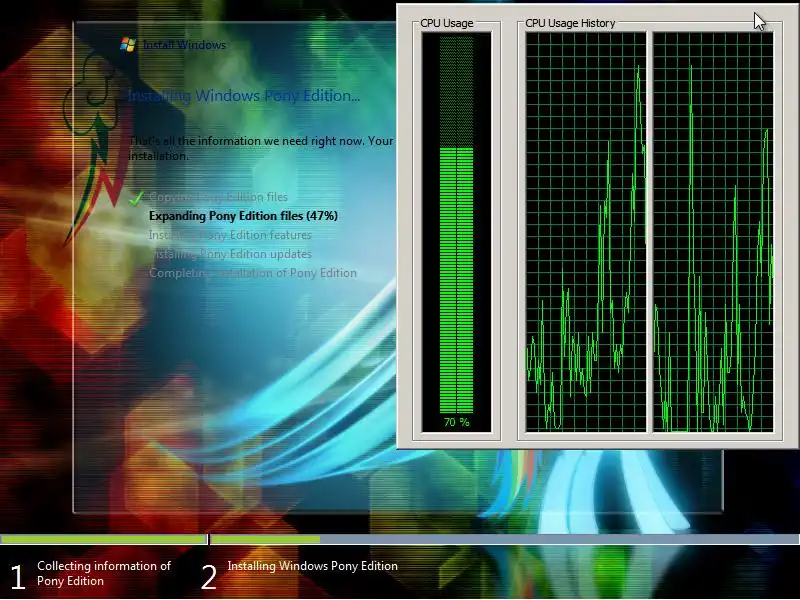Click the 'Install Windows' title text
Viewport: 800px width, 600px height.
(x=184, y=45)
